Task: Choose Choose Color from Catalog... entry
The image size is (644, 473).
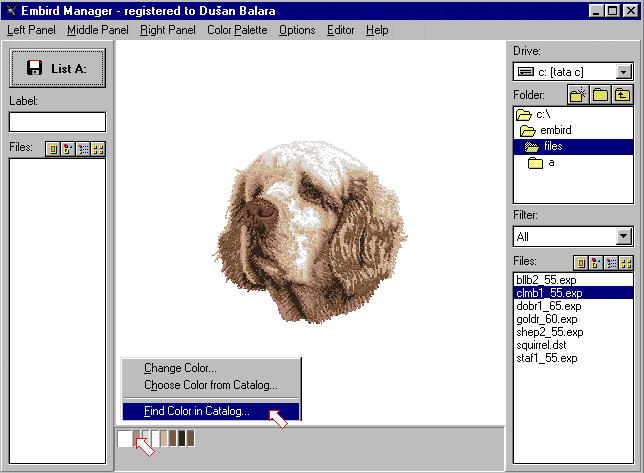Action: pyautogui.click(x=211, y=385)
